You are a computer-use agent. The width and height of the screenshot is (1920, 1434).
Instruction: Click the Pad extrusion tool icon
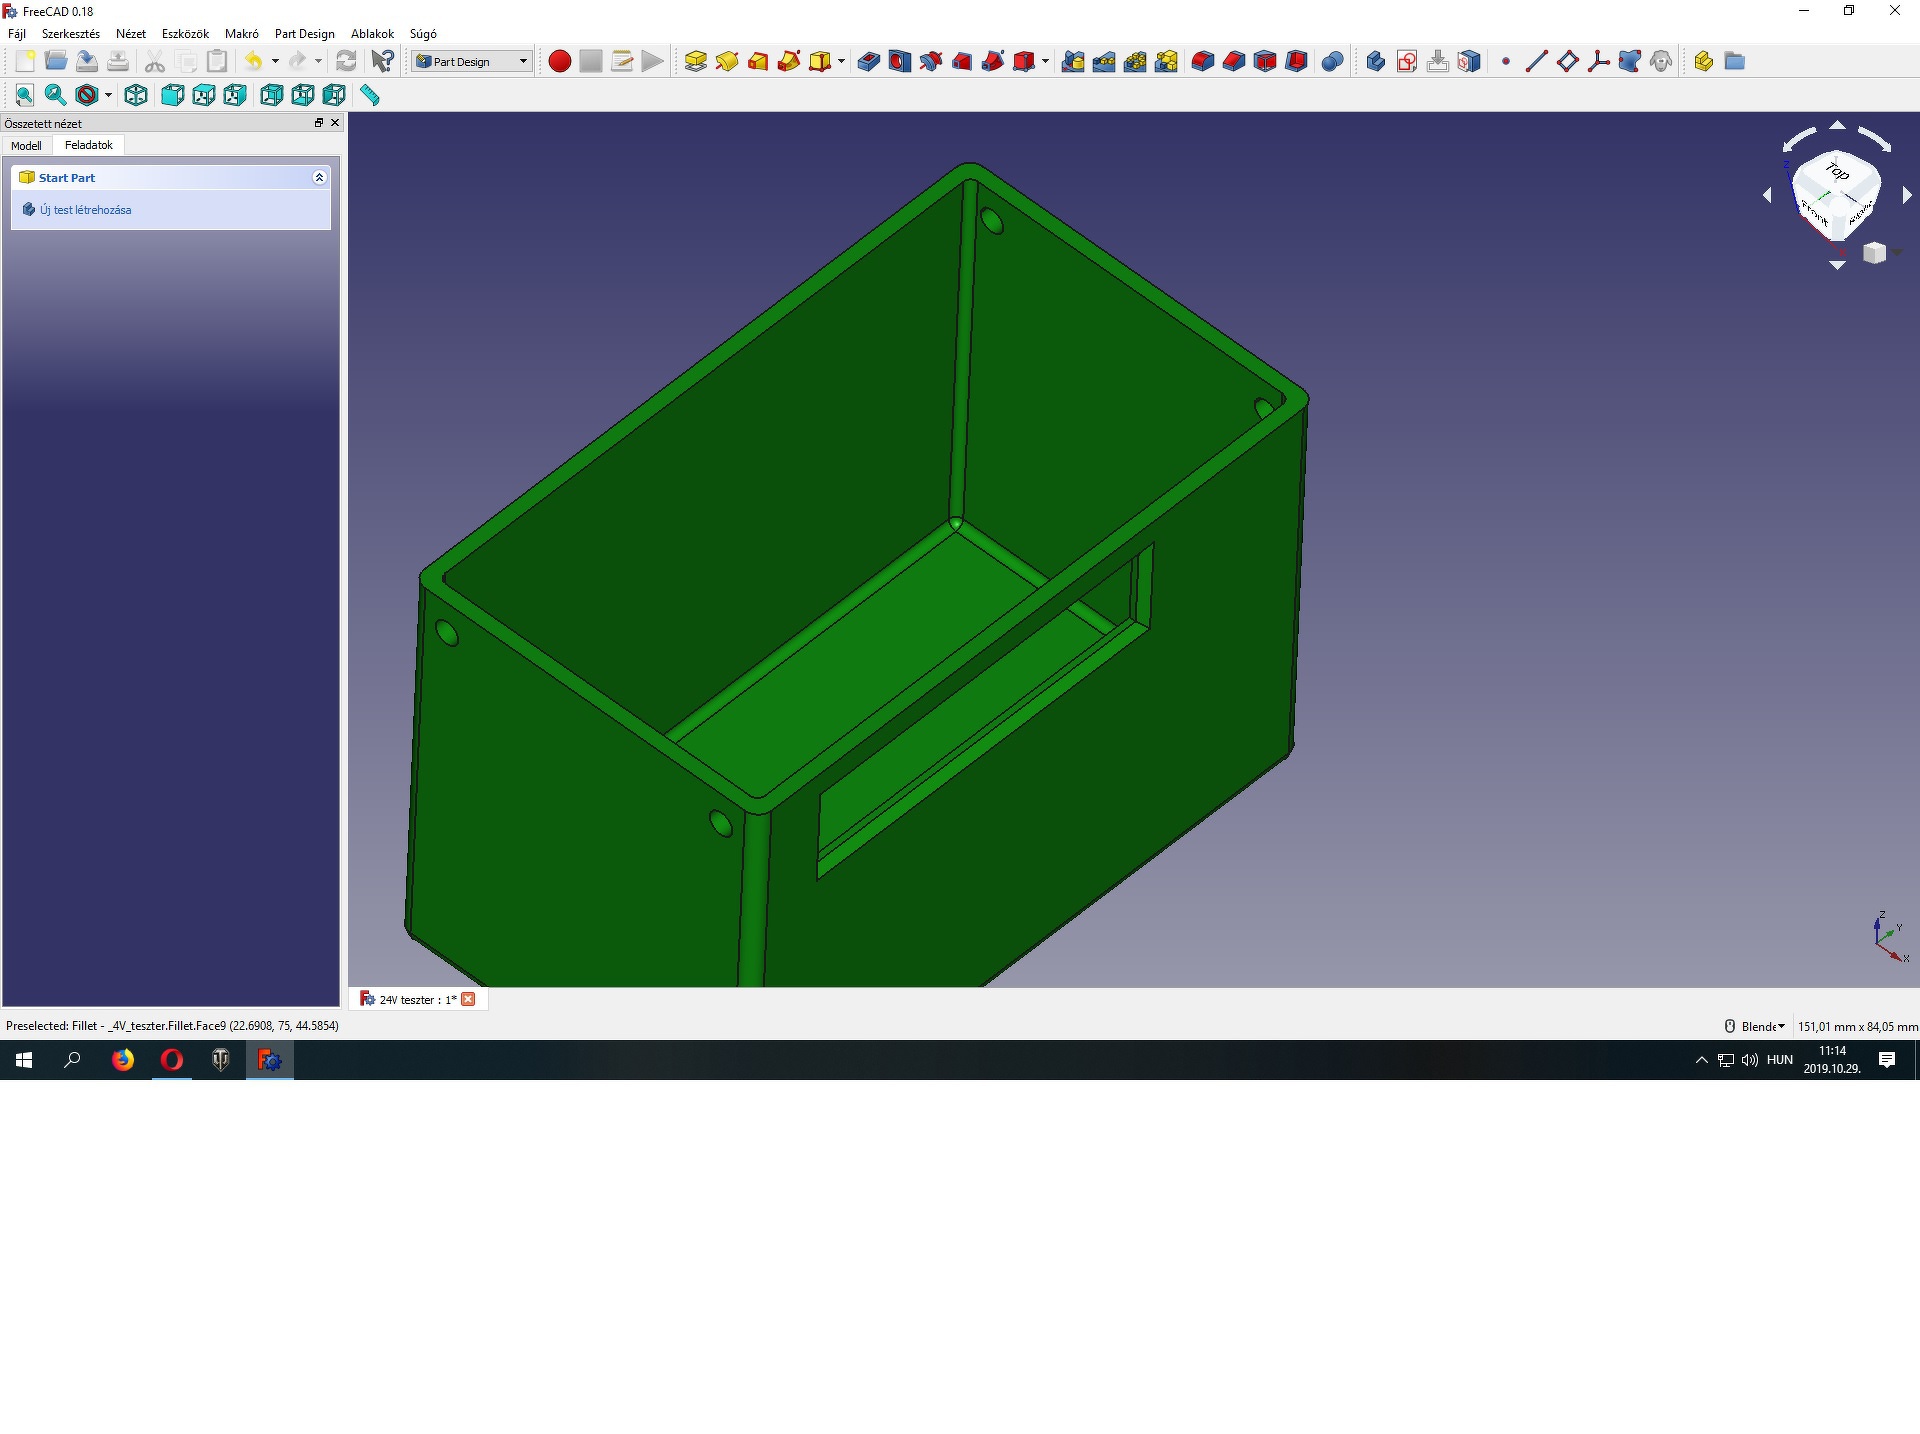coord(695,62)
